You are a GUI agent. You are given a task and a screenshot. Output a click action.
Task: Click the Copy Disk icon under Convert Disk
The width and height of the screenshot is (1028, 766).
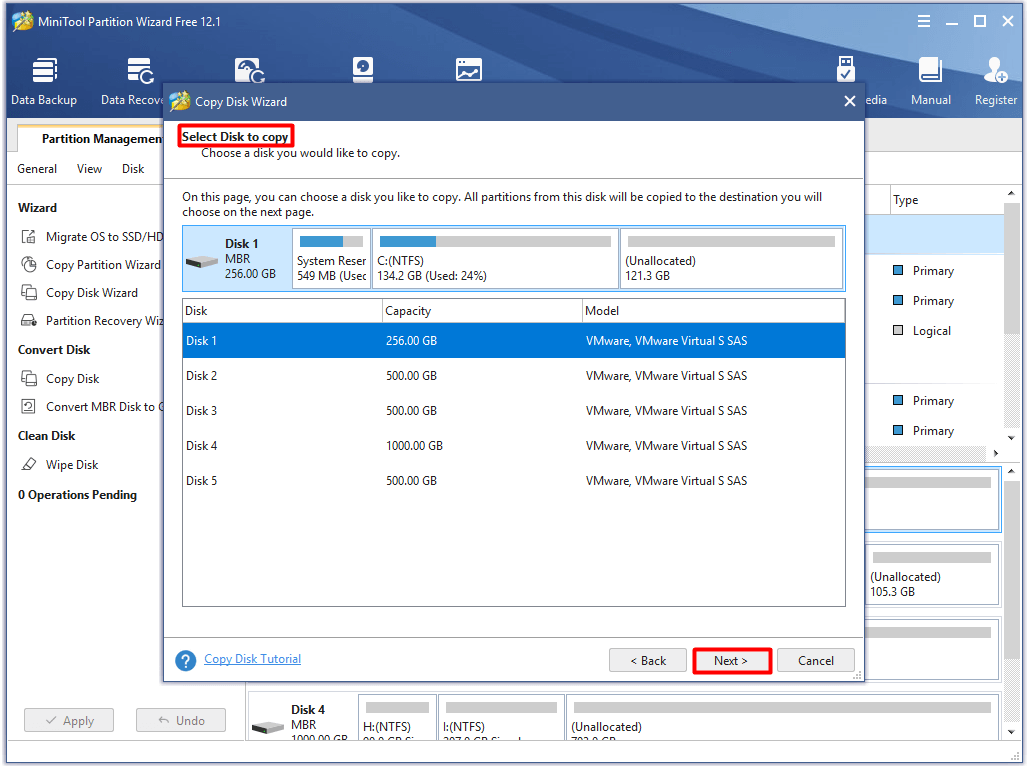[x=29, y=378]
